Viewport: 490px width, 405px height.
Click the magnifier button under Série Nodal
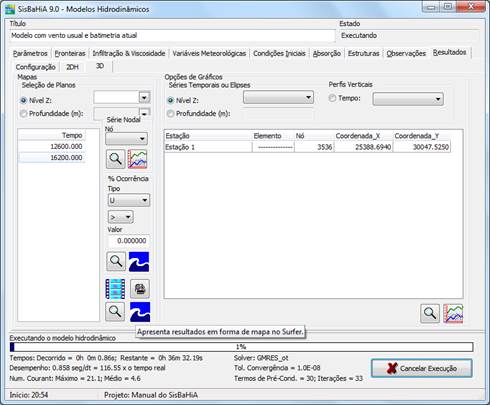pos(115,159)
